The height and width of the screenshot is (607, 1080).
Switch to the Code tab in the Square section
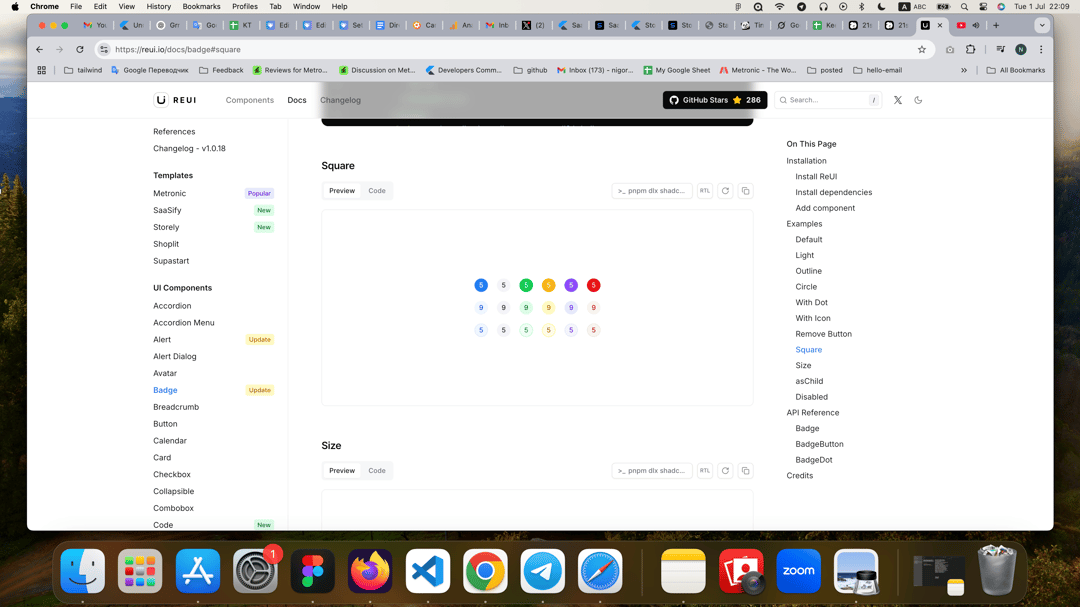pyautogui.click(x=377, y=191)
